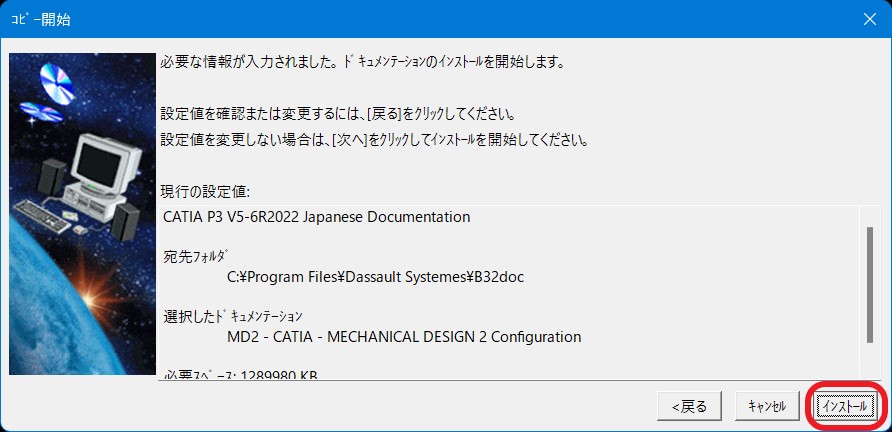This screenshot has width=892, height=432.
Task: Click scrollbar track above the thumb
Action: (870, 214)
